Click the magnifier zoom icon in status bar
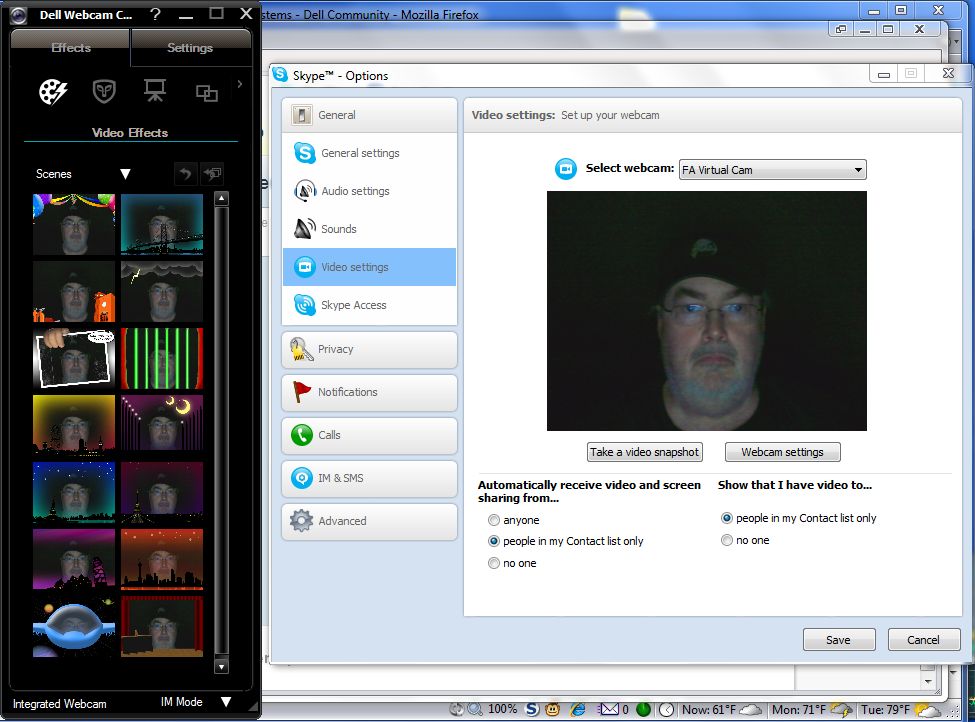Image resolution: width=975 pixels, height=722 pixels. 475,709
